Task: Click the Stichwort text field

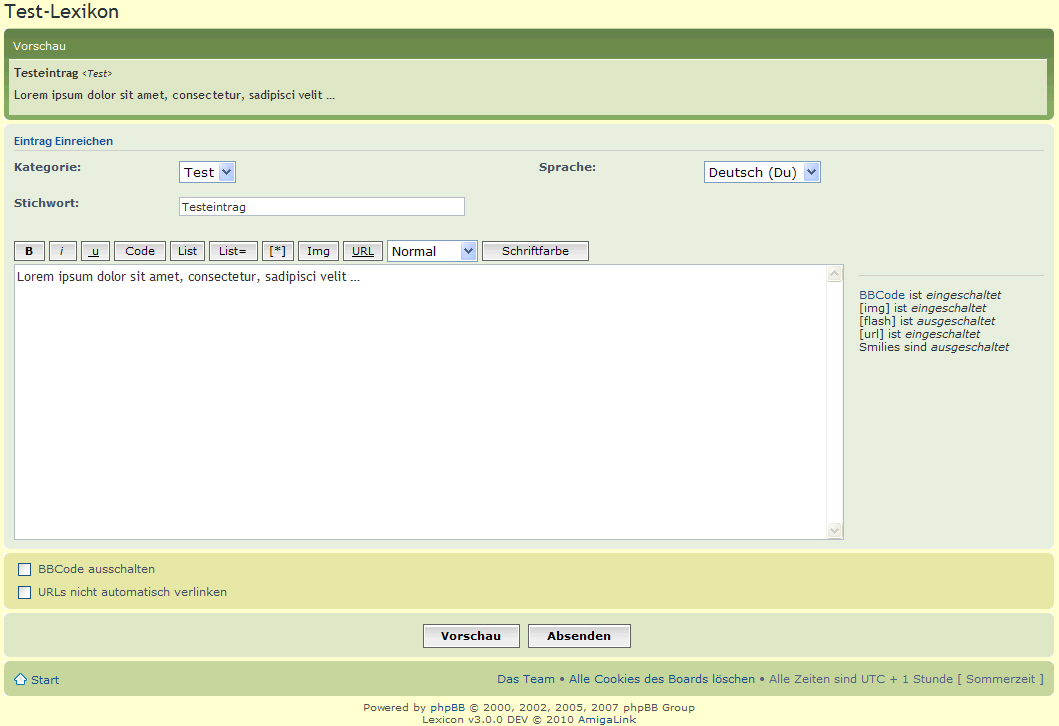Action: (x=321, y=207)
